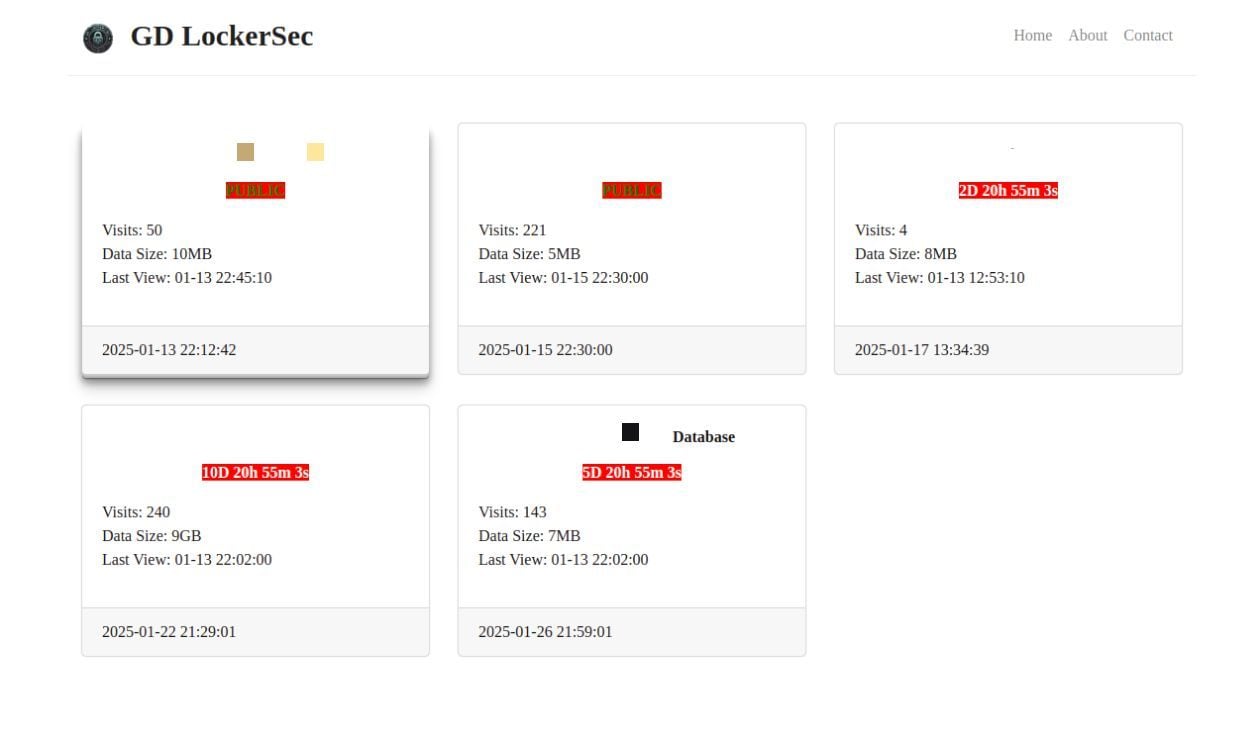The width and height of the screenshot is (1259, 730).
Task: Open the card showing Data Size 9GB
Action: point(255,536)
